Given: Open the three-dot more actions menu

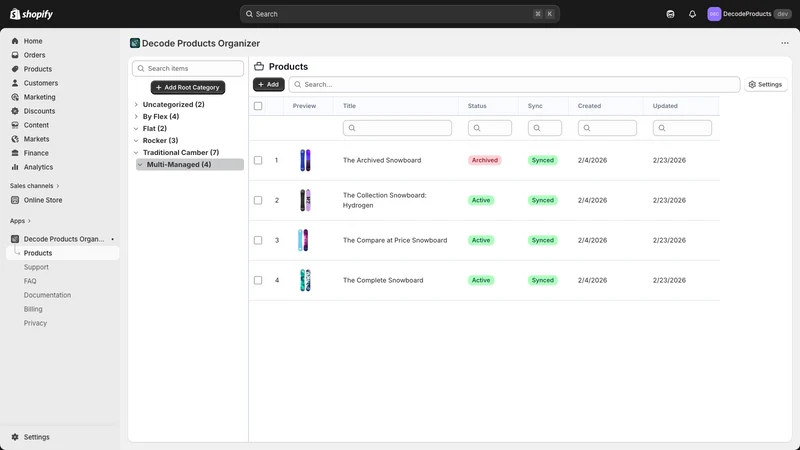Looking at the screenshot, I should coord(785,43).
